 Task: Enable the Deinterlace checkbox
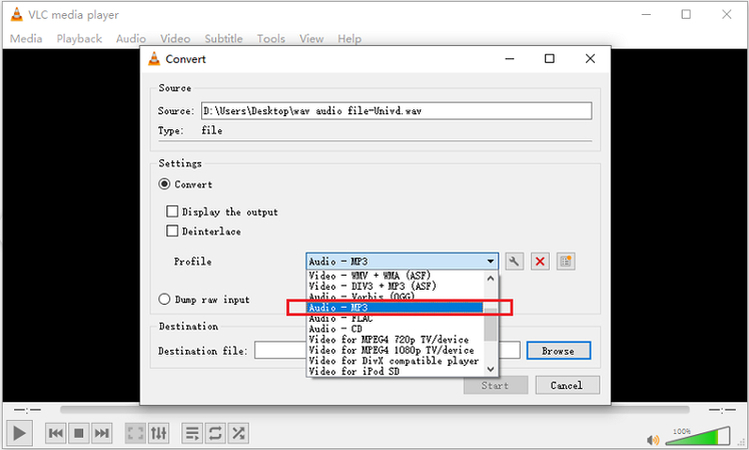(172, 231)
